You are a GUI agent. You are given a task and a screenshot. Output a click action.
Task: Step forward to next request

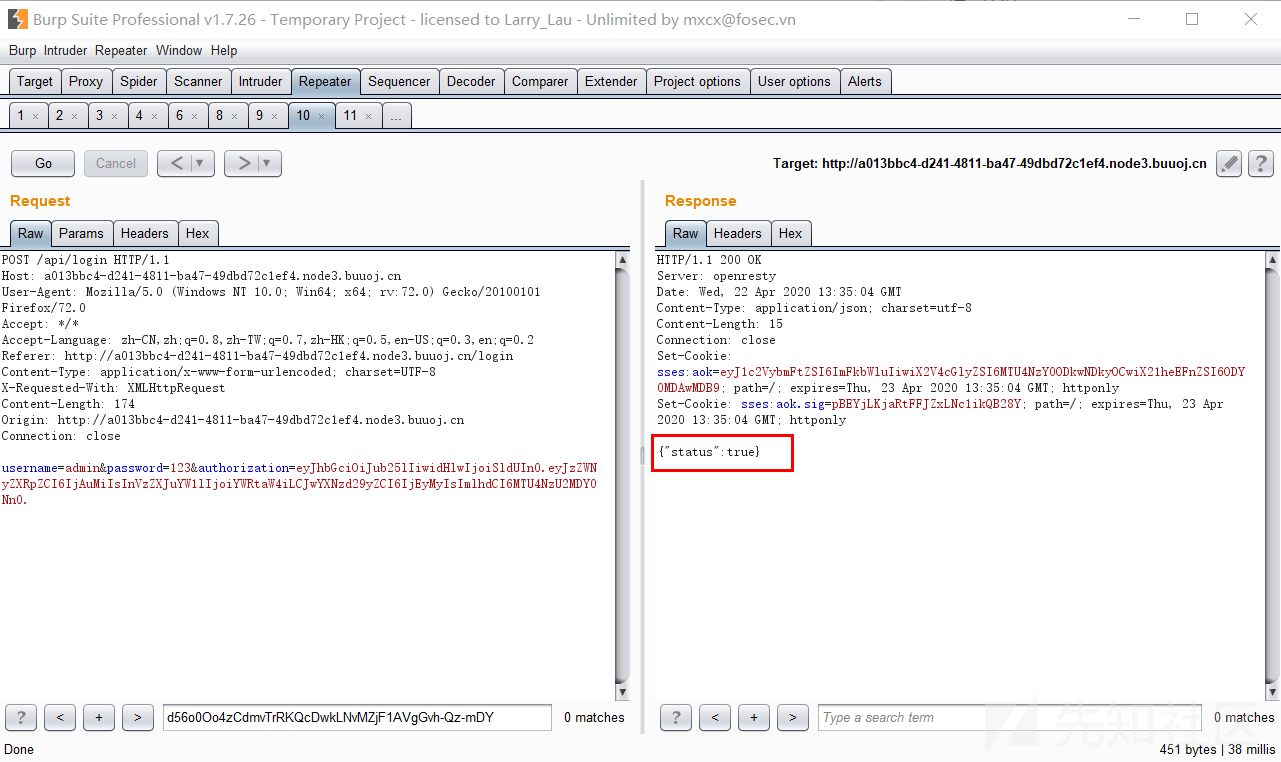pyautogui.click(x=242, y=163)
